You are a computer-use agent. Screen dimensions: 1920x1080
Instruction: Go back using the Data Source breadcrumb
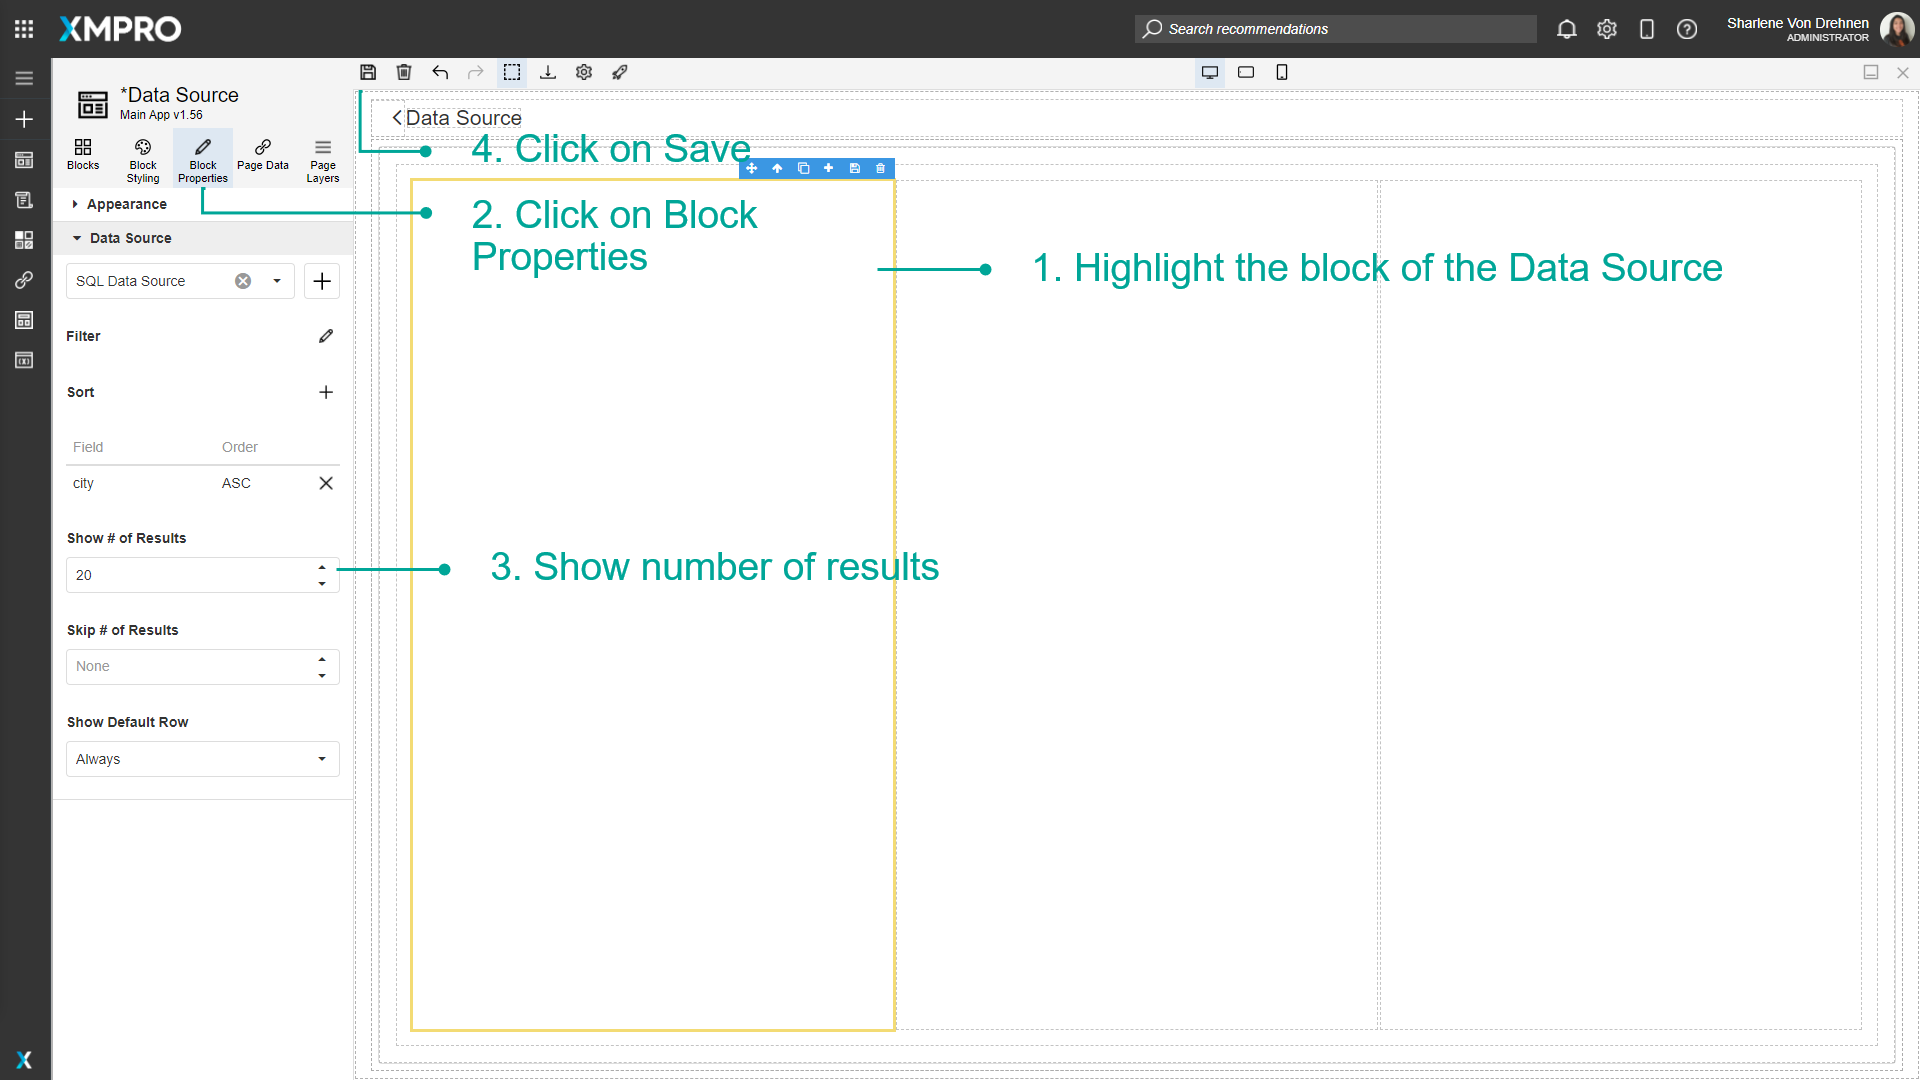tap(456, 118)
